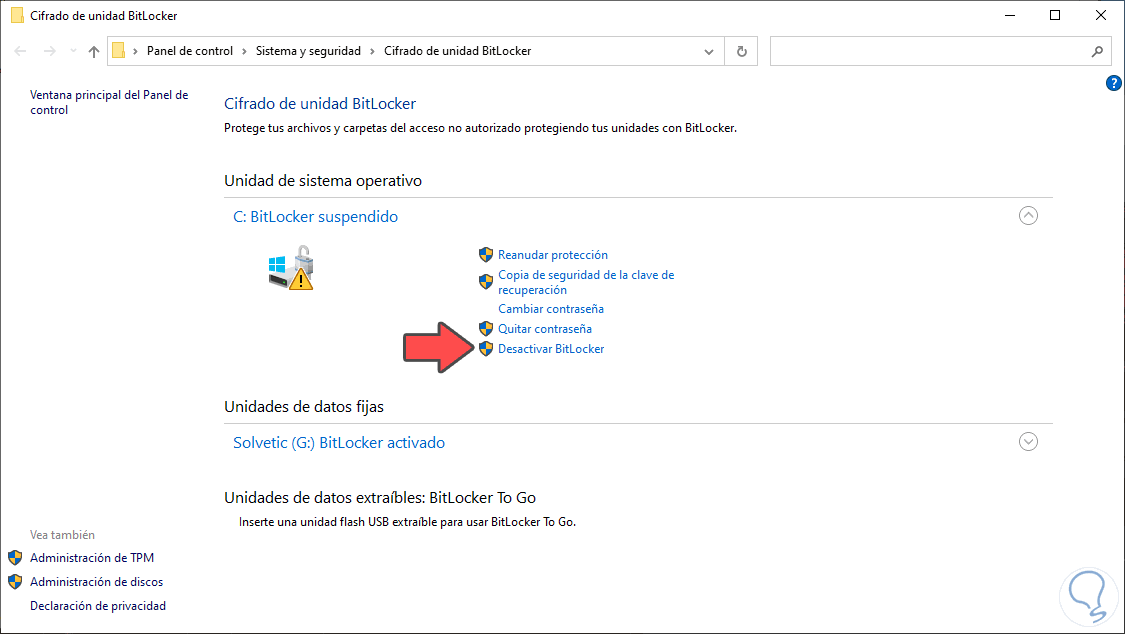
Task: Click the Unidad de sistema operativo heading
Action: [x=323, y=181]
